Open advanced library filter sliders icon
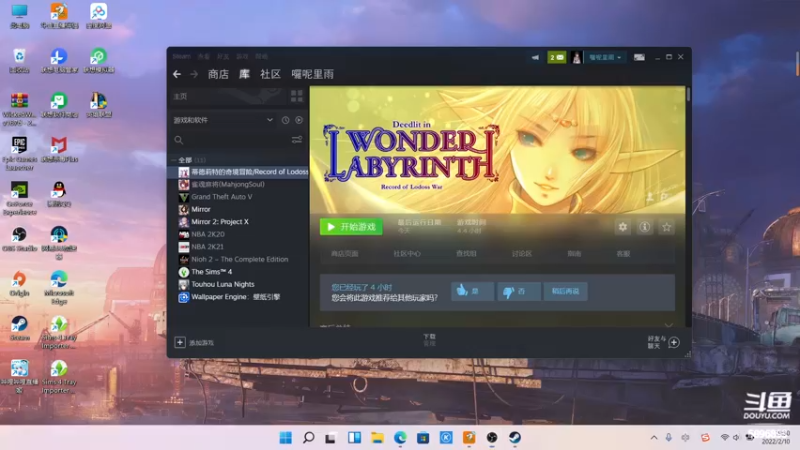The width and height of the screenshot is (800, 450). click(296, 140)
